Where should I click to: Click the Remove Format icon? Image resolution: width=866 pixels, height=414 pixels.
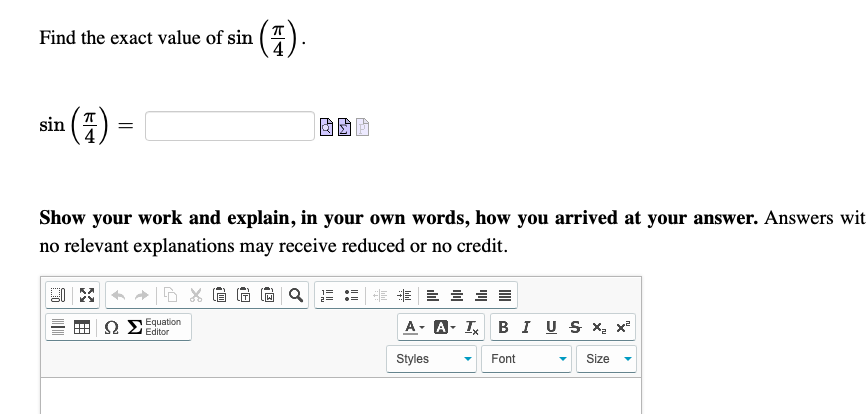point(472,327)
